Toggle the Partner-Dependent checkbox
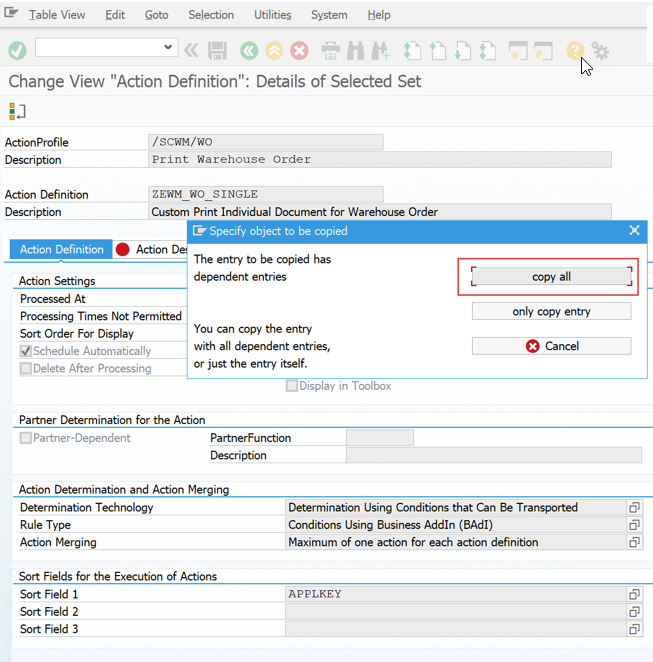Viewport: 653px width, 662px height. pyautogui.click(x=26, y=438)
